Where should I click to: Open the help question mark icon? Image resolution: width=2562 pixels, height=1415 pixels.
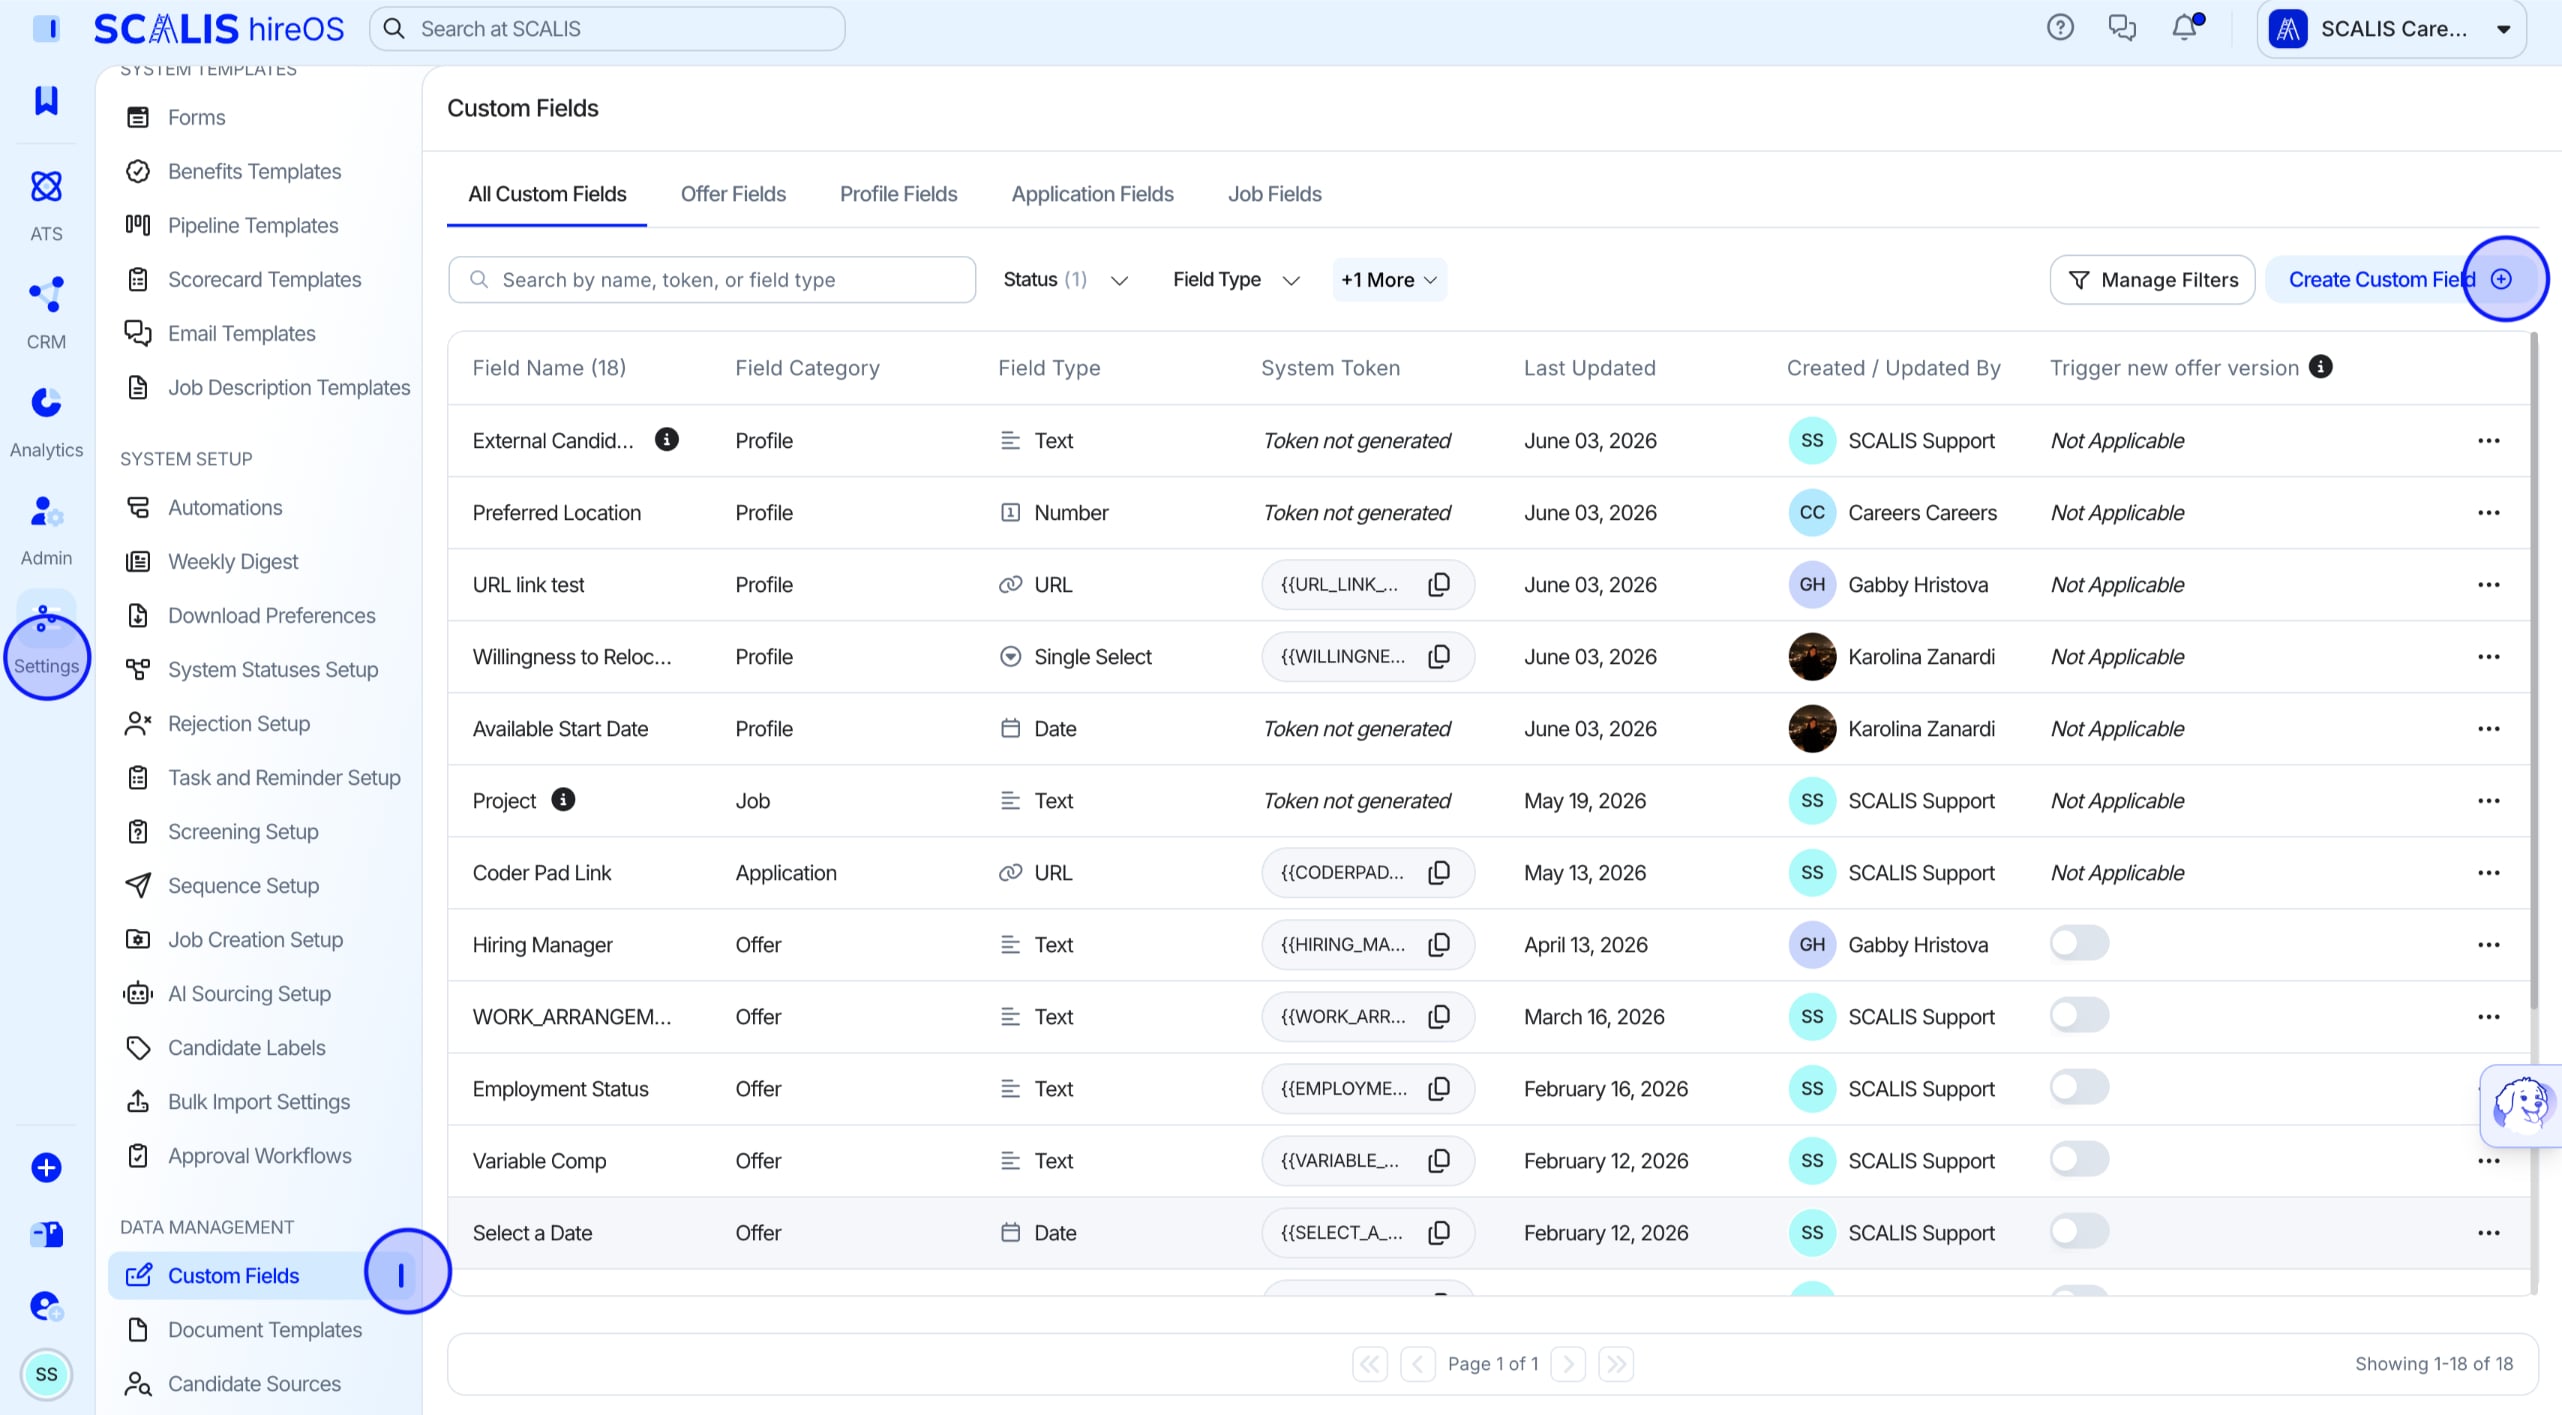pos(2060,28)
